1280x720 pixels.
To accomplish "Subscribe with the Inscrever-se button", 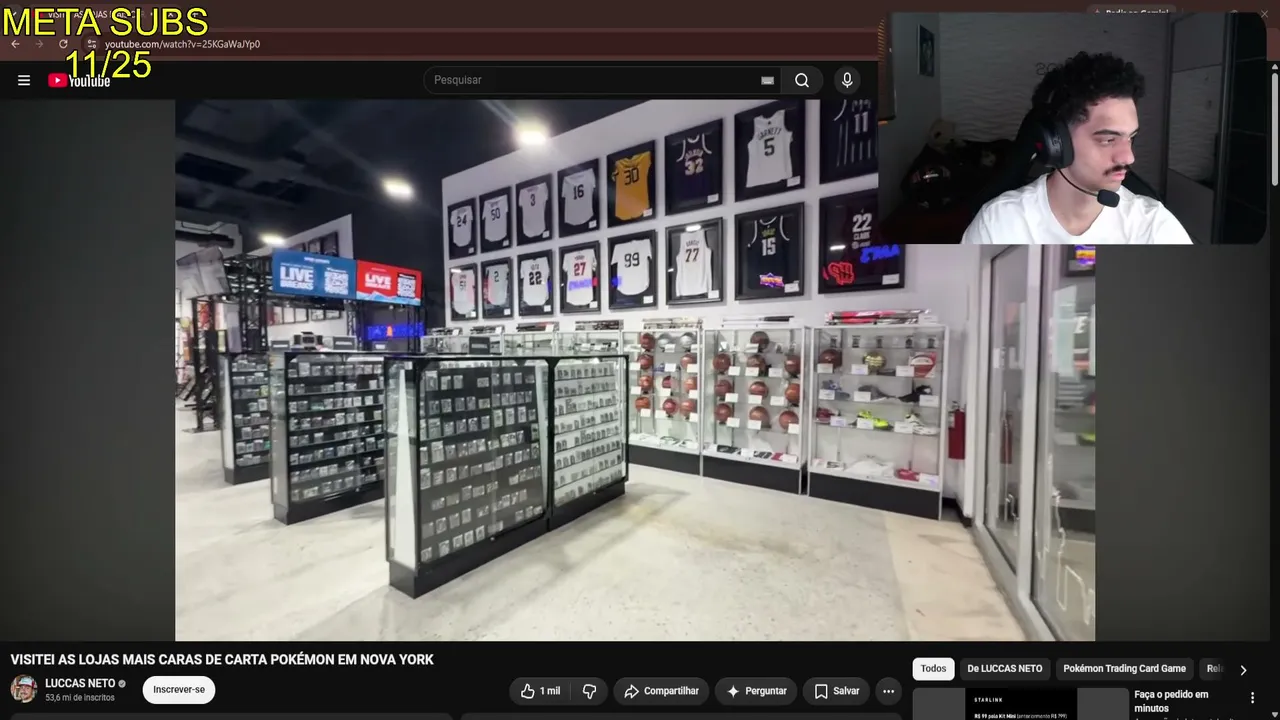I will (179, 690).
